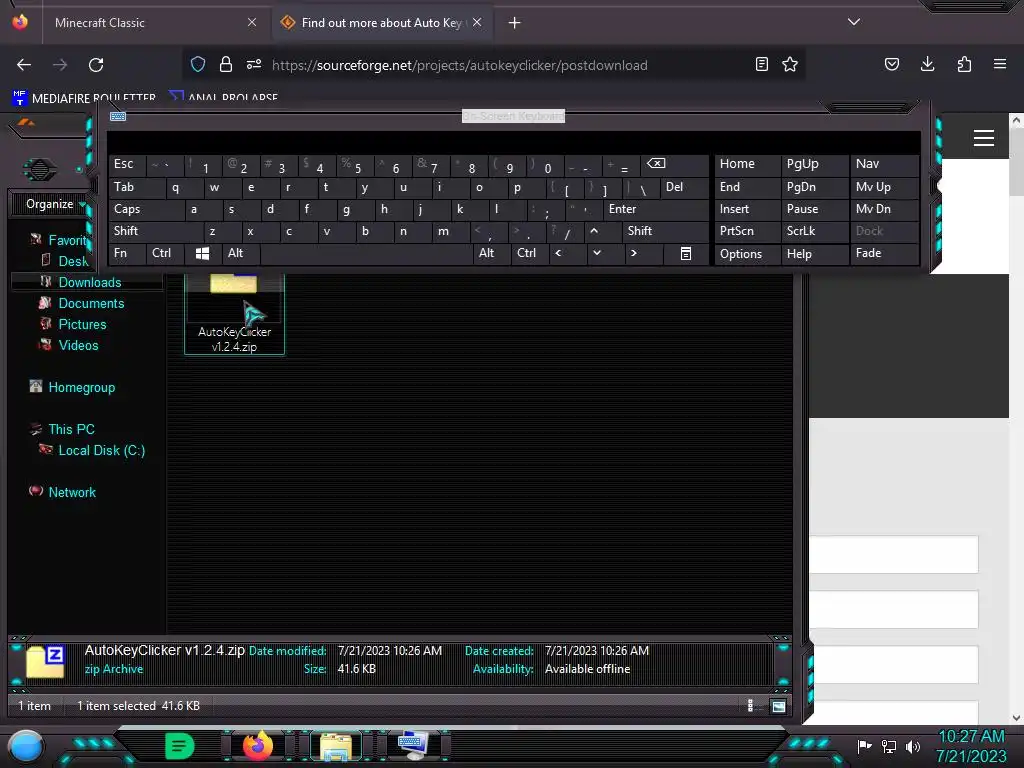Viewport: 1024px width, 768px height.
Task: Toggle the Fn key on the keyboard
Action: click(x=127, y=253)
